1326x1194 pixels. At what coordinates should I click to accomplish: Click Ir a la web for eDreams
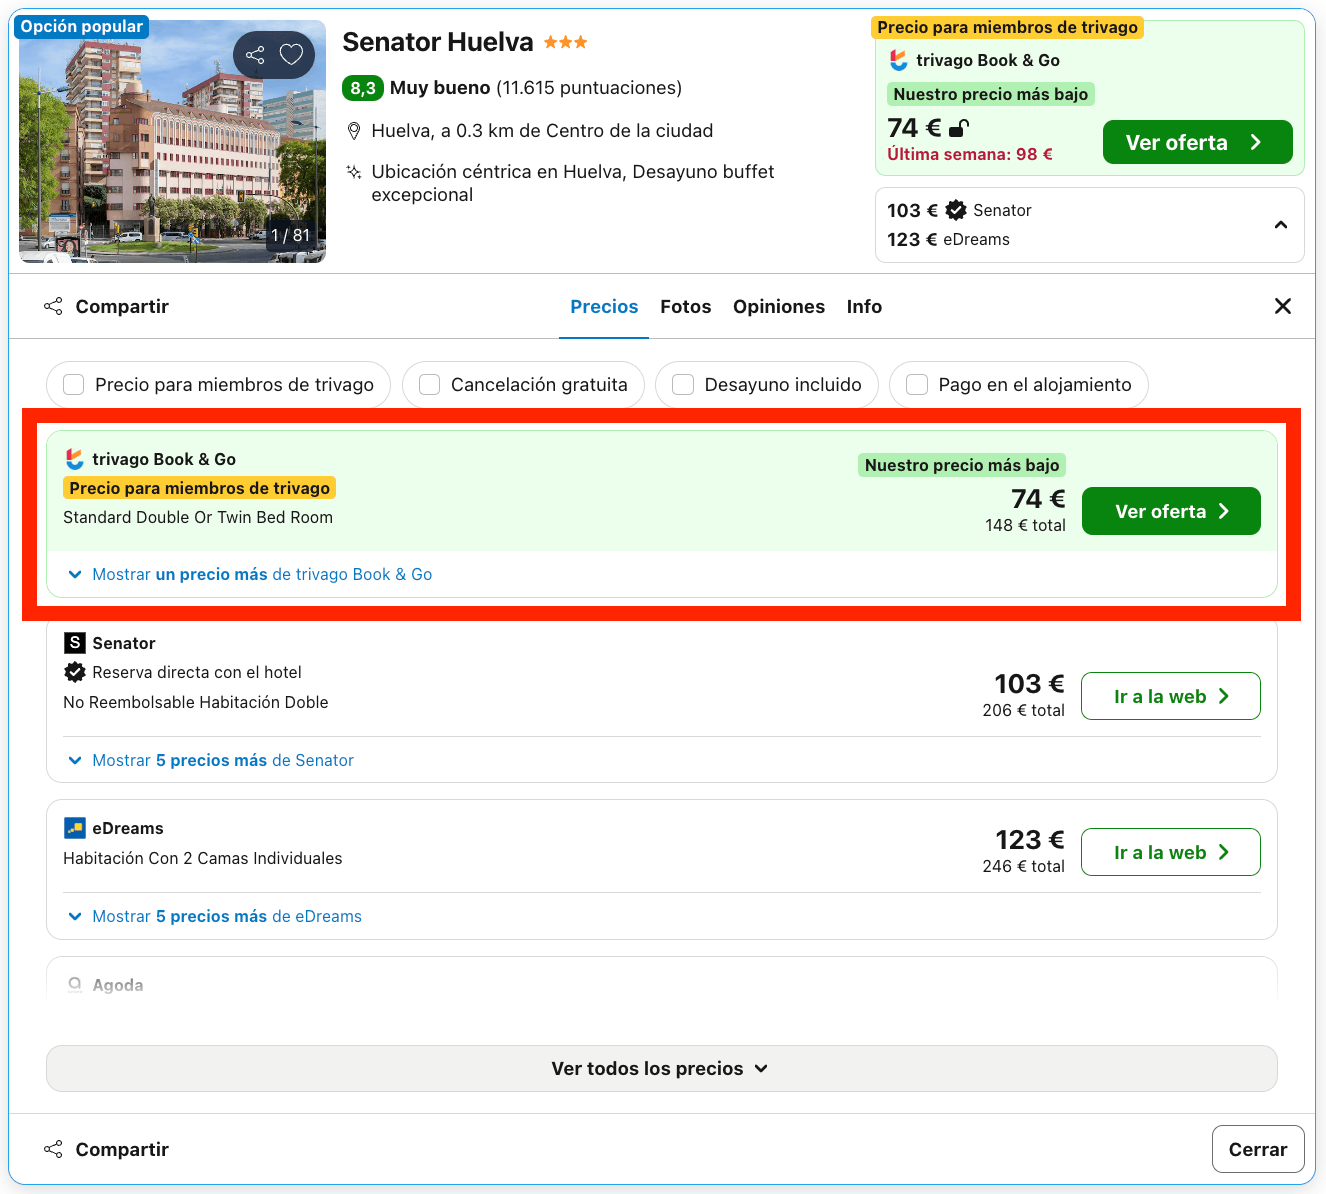[1171, 852]
